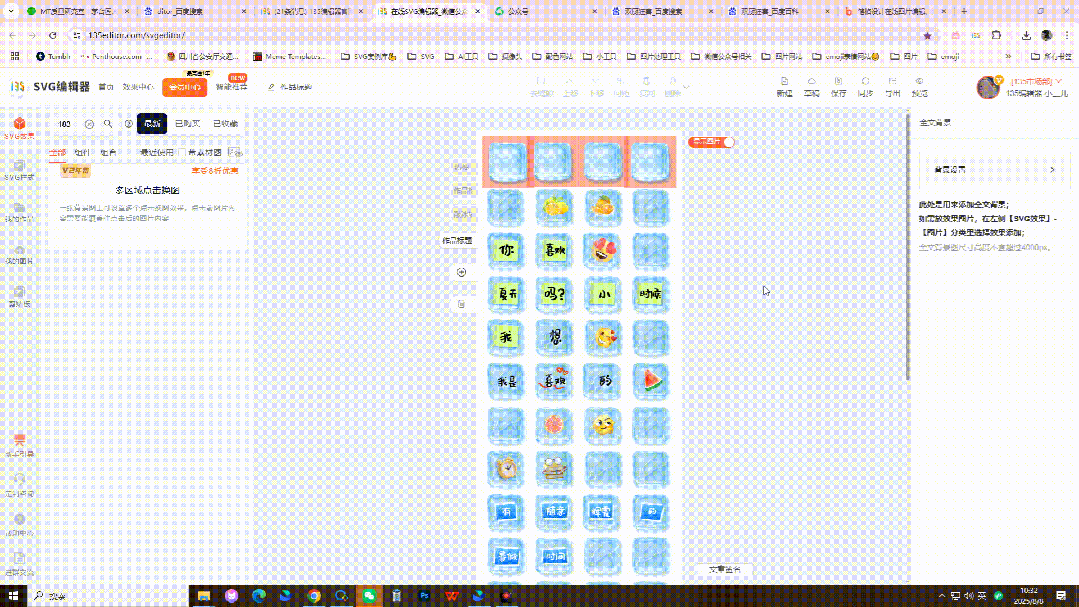Viewport: 1079px width, 607px height.
Task: Click the Windows Start button
Action: click(x=13, y=596)
